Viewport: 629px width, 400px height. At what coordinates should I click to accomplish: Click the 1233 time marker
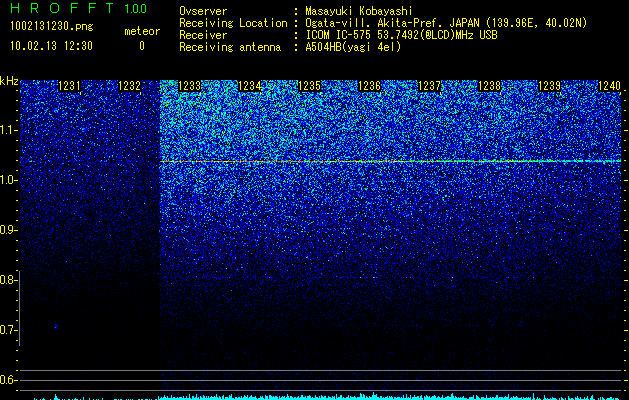click(x=189, y=86)
